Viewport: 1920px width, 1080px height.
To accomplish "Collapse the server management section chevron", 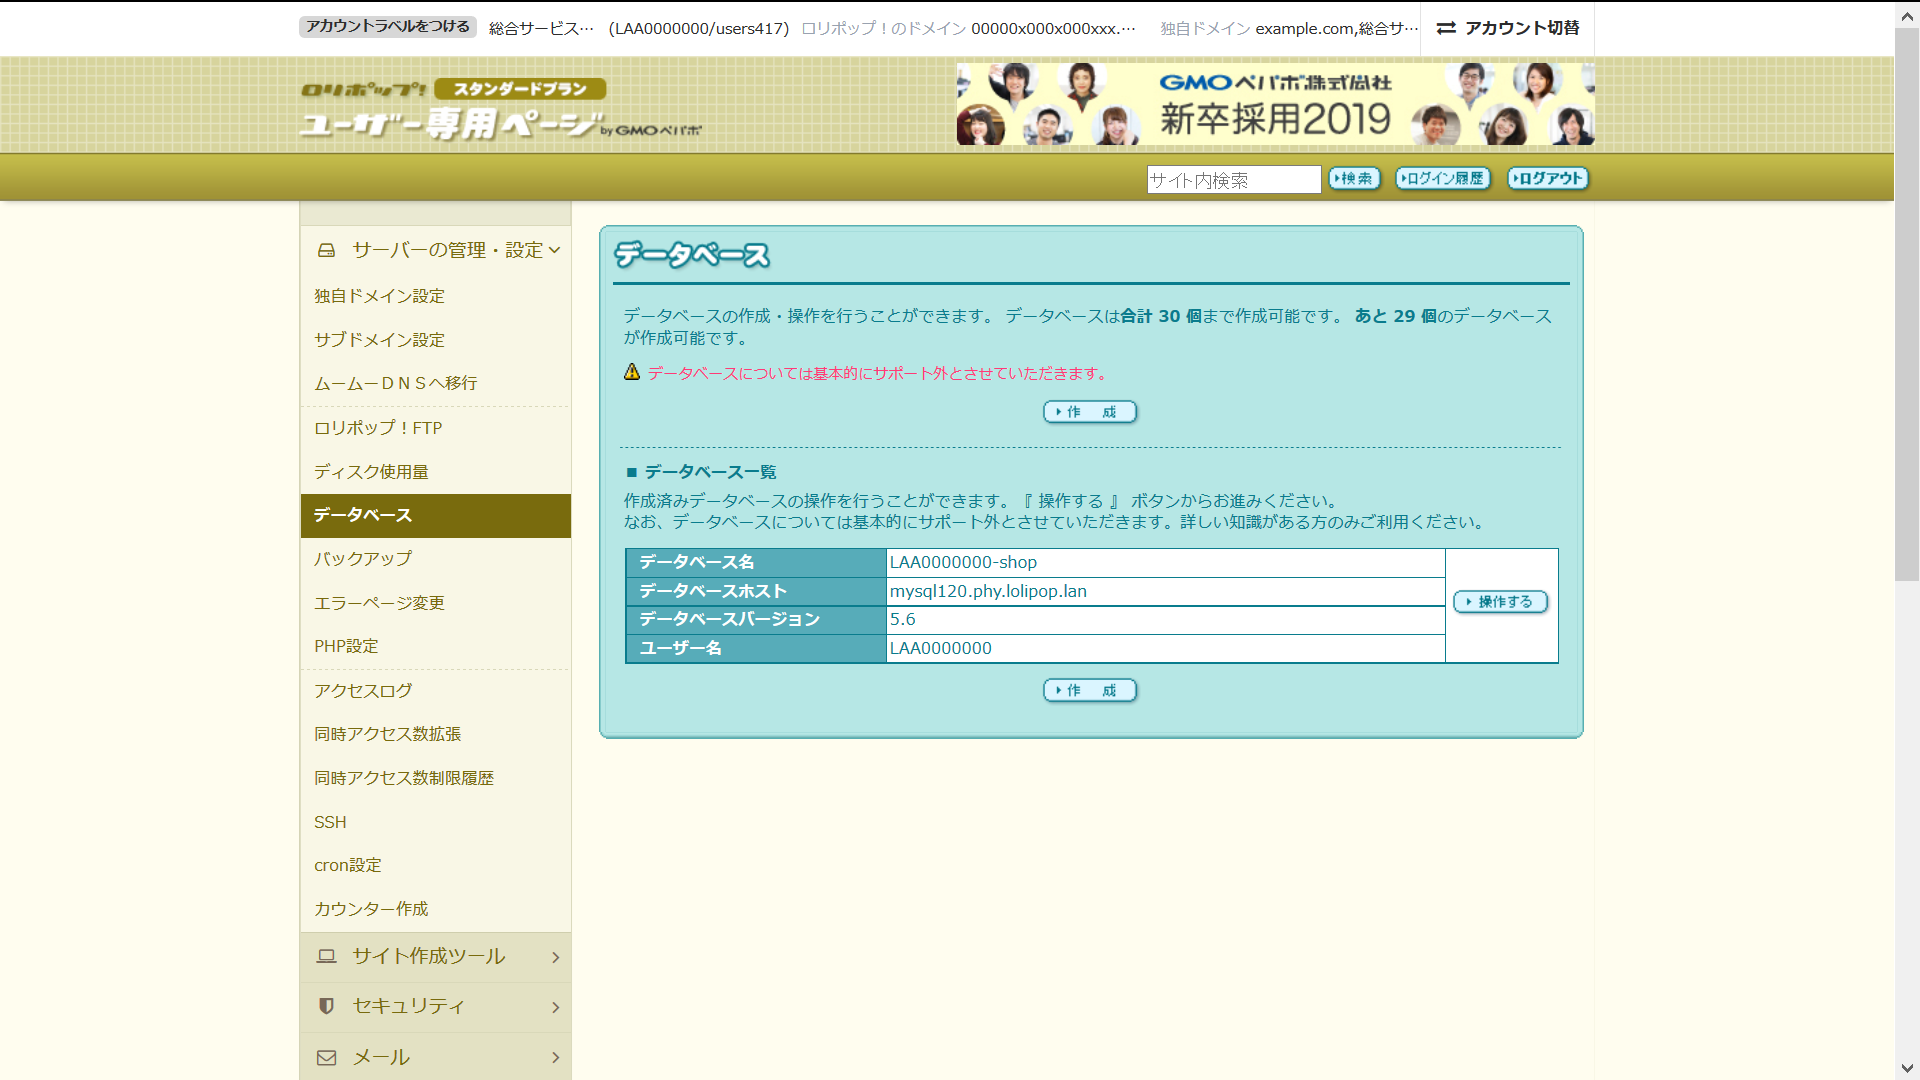I will point(555,250).
